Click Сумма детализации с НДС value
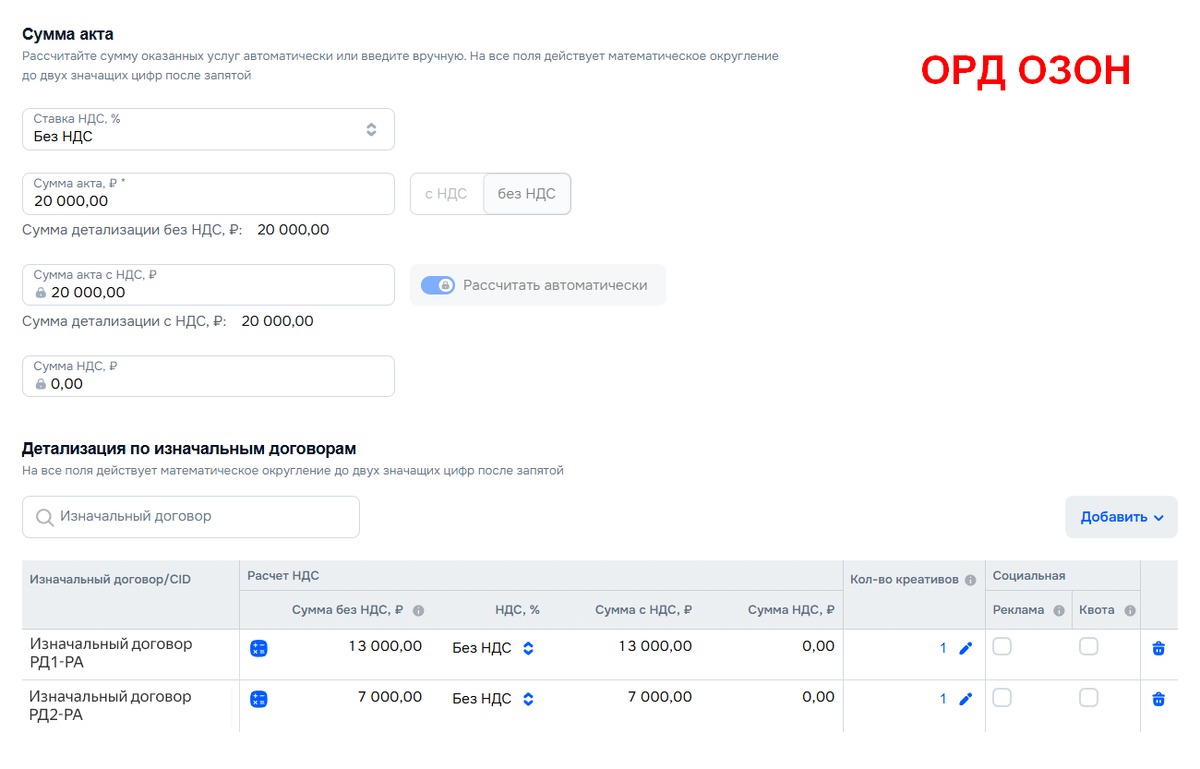 click(277, 321)
